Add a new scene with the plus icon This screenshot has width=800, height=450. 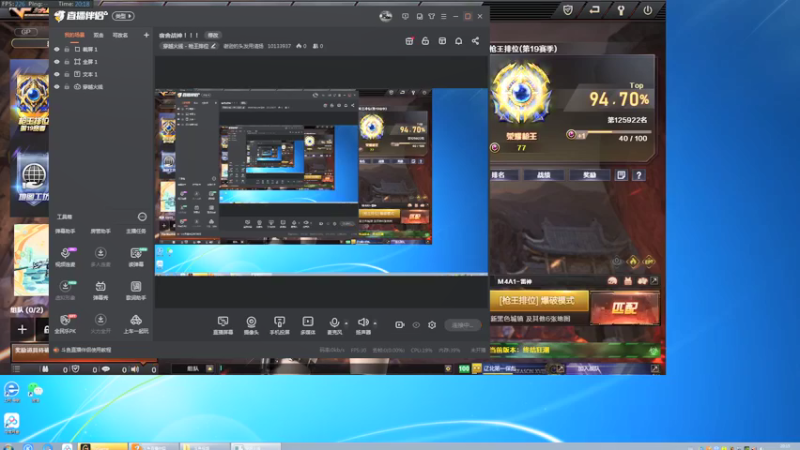(146, 35)
